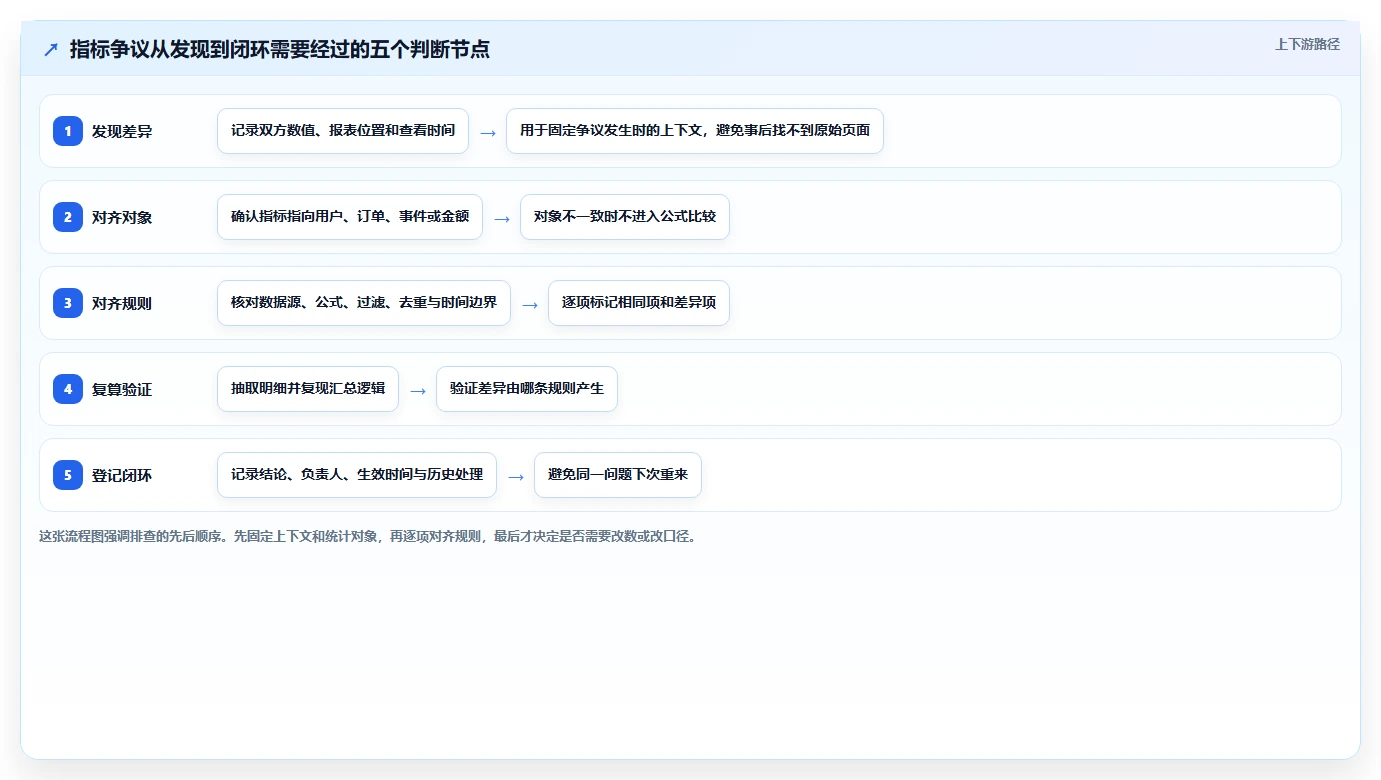Click the step 5 number badge
1381x780 pixels.
[x=68, y=474]
